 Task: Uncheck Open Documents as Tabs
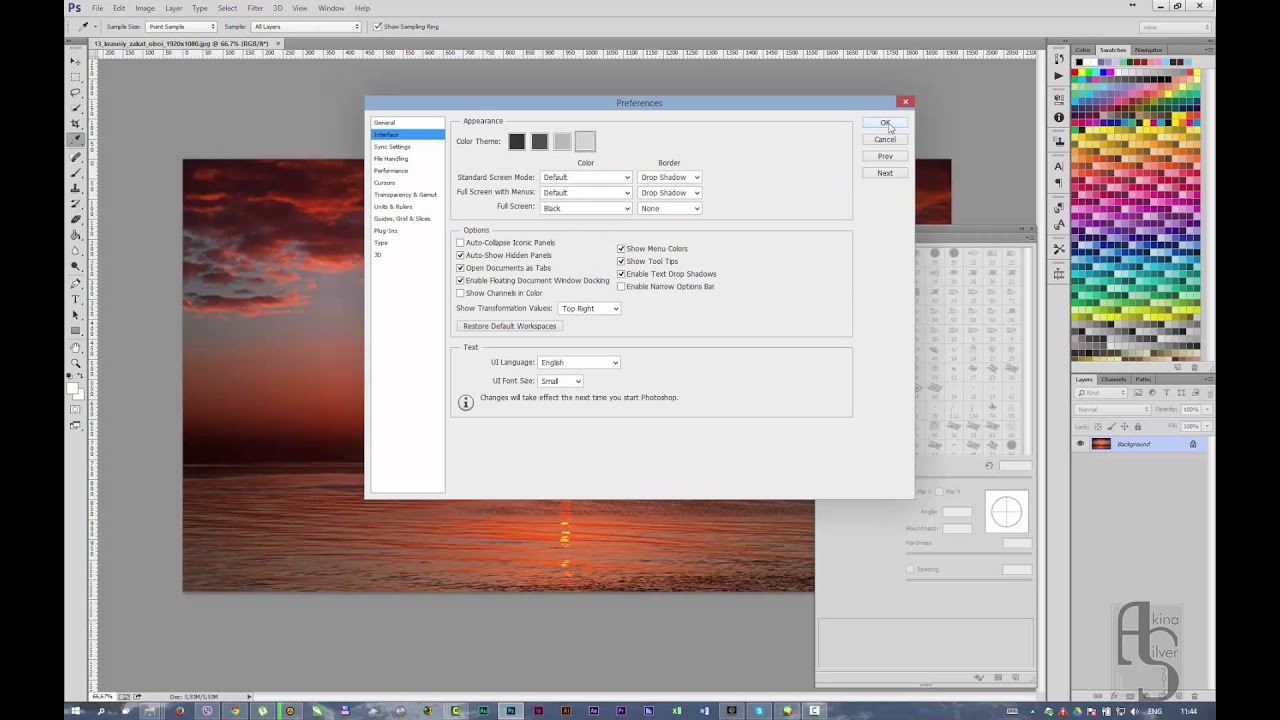[460, 268]
